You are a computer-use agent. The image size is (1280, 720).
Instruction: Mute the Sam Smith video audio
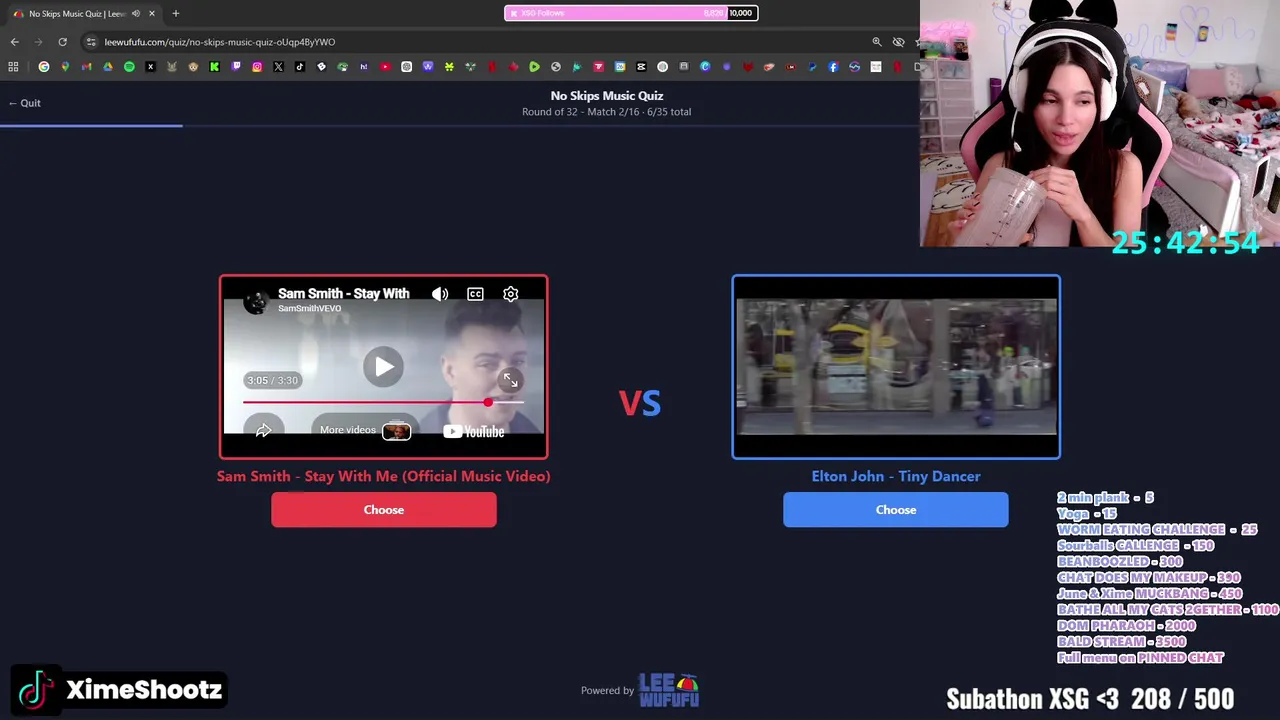click(x=440, y=294)
